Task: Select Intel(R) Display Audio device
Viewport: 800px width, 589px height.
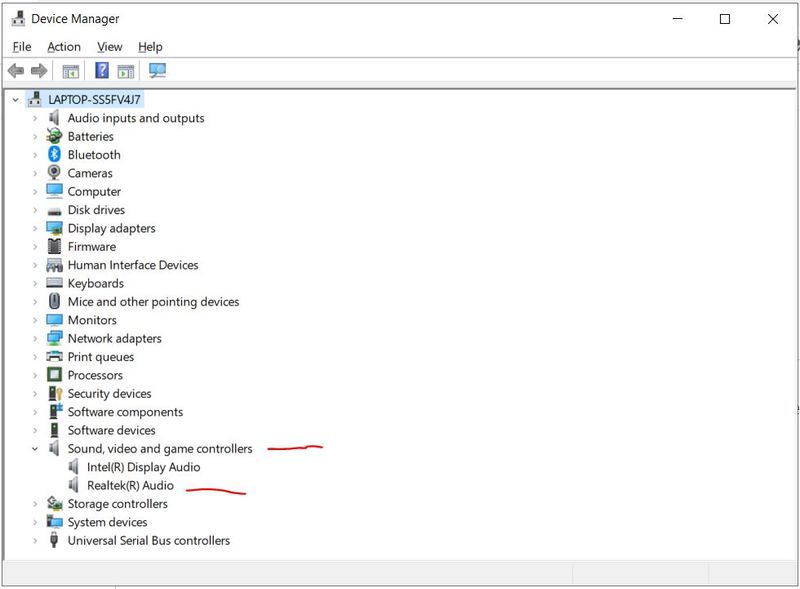Action: (x=143, y=467)
